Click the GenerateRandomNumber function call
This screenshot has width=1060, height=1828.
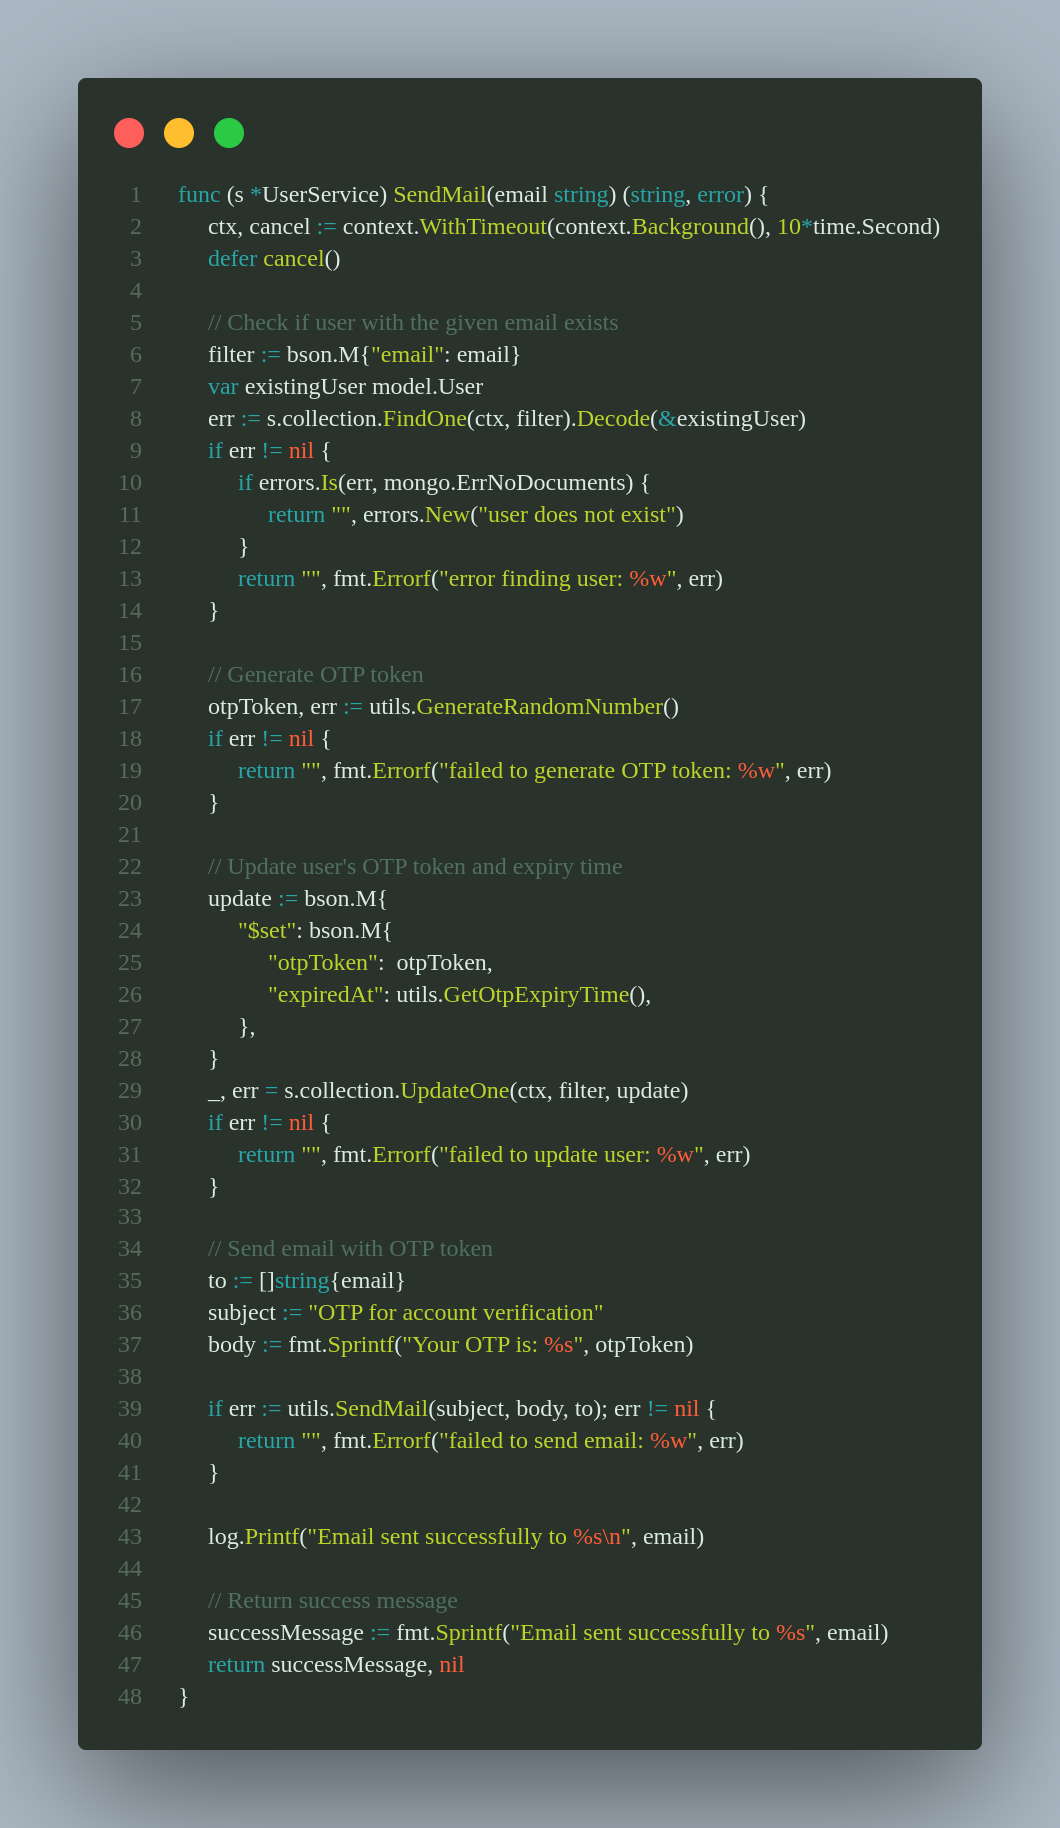pyautogui.click(x=539, y=707)
